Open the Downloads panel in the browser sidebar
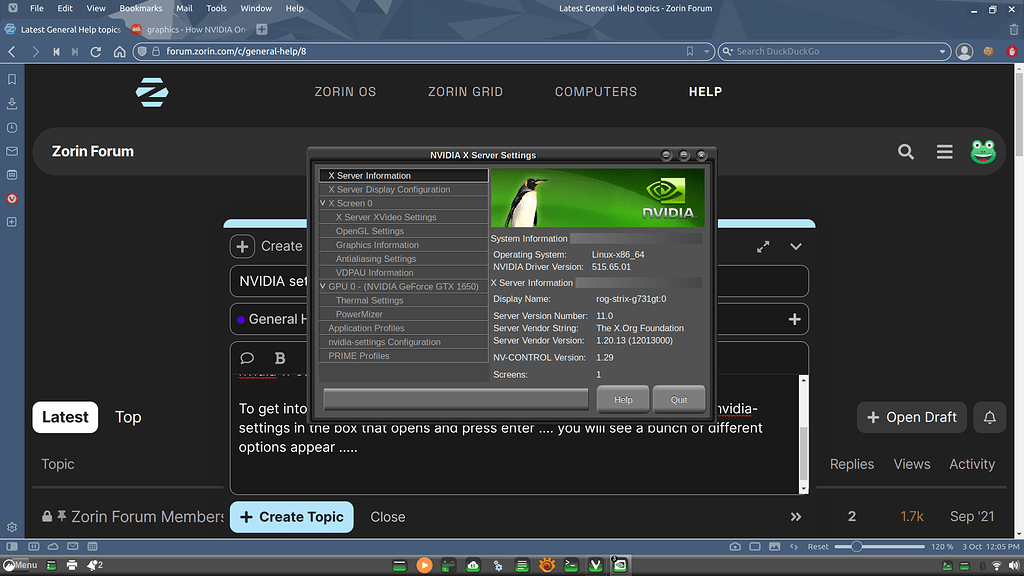The width and height of the screenshot is (1024, 576). tap(12, 104)
